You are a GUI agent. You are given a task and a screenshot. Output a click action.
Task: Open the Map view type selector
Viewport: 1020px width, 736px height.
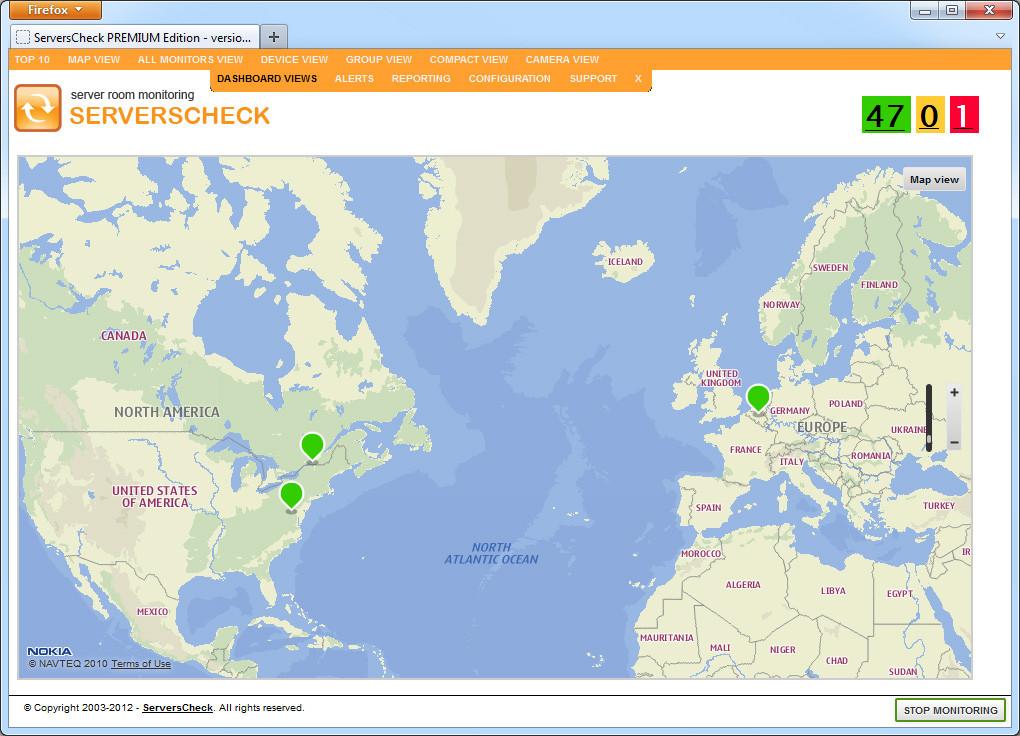[934, 180]
